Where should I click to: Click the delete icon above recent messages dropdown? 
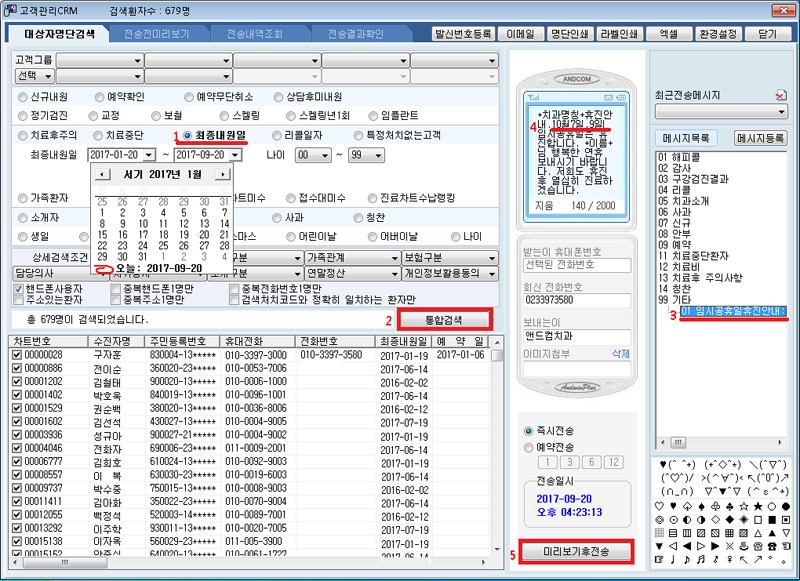pyautogui.click(x=781, y=95)
